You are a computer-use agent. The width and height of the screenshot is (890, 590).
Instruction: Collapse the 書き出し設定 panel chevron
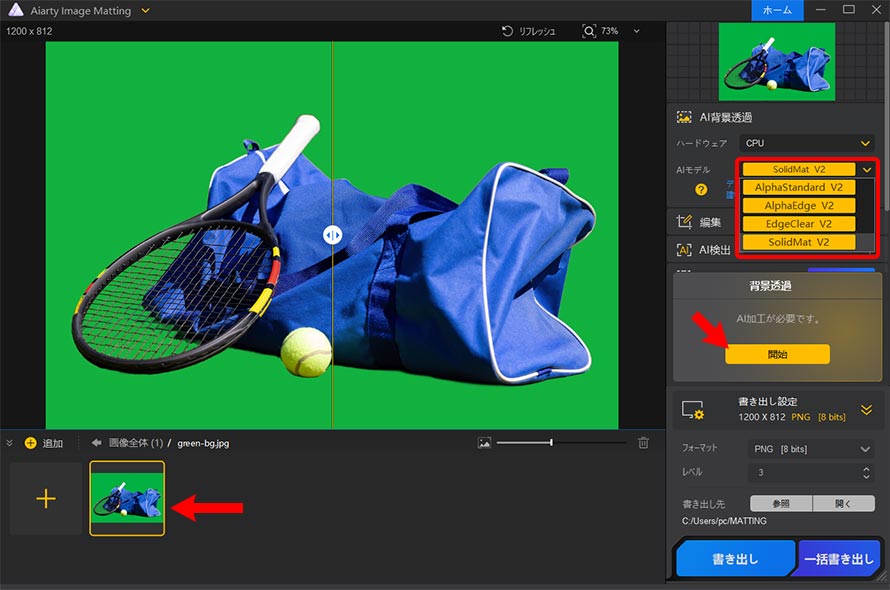click(867, 409)
